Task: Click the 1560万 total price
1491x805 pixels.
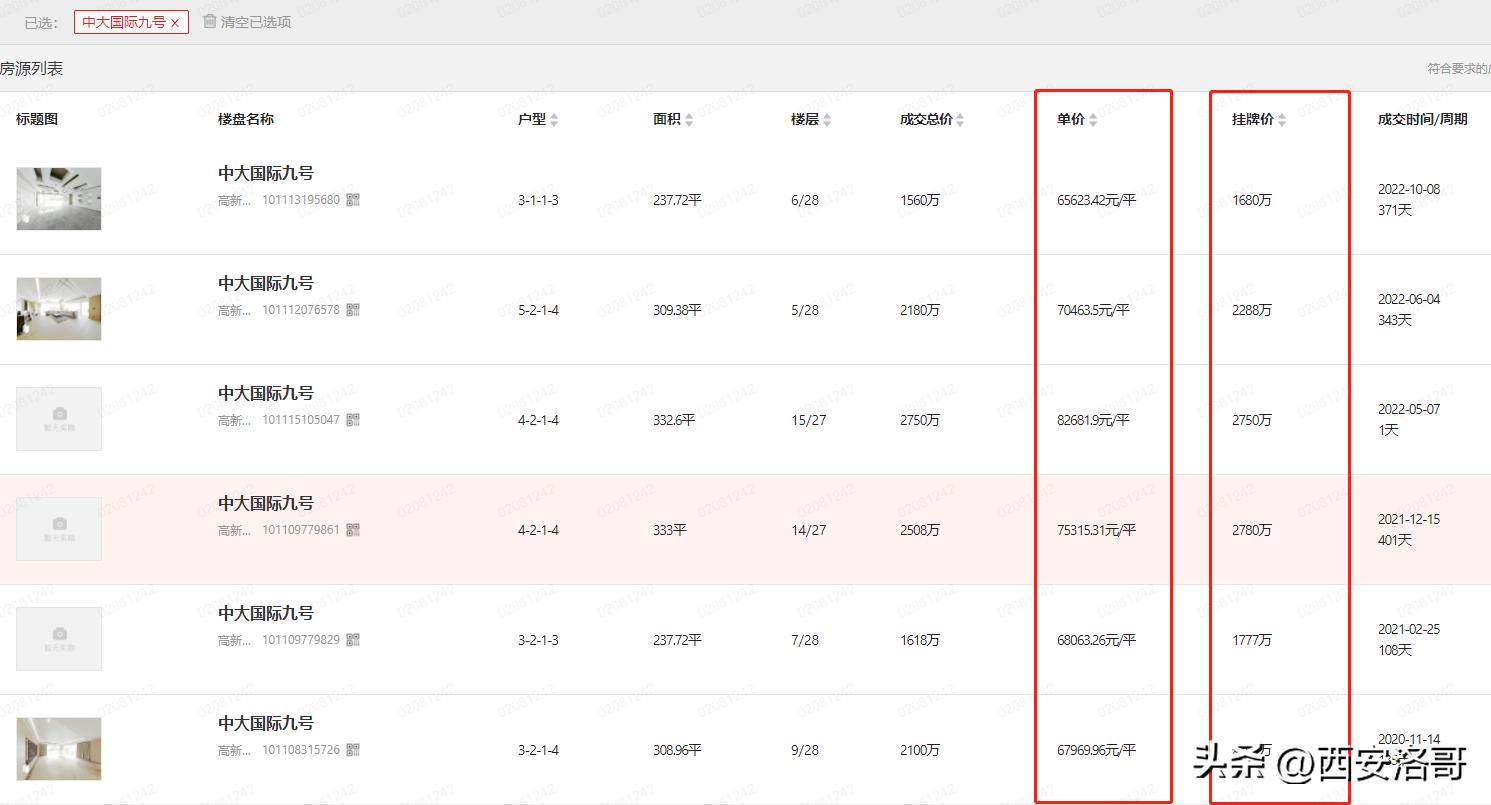Action: (x=920, y=200)
